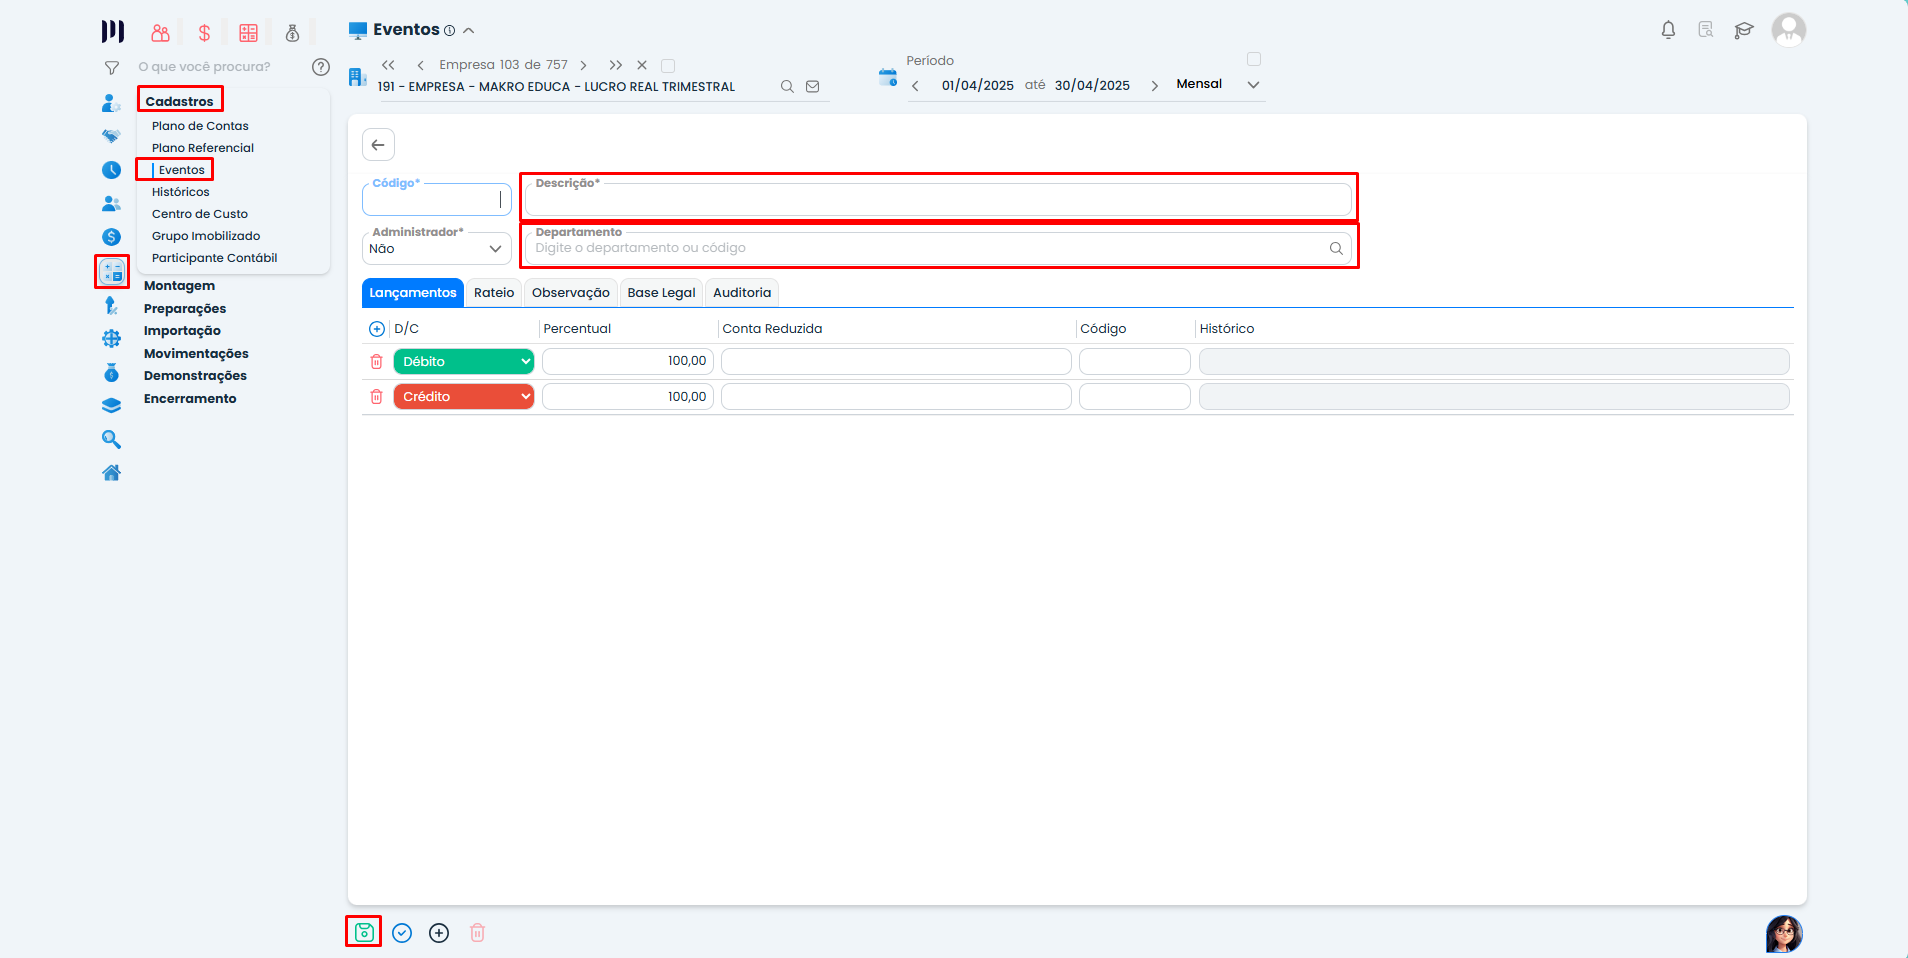Click the envelope icon beside company name
This screenshot has height=958, width=1908.
click(x=813, y=87)
